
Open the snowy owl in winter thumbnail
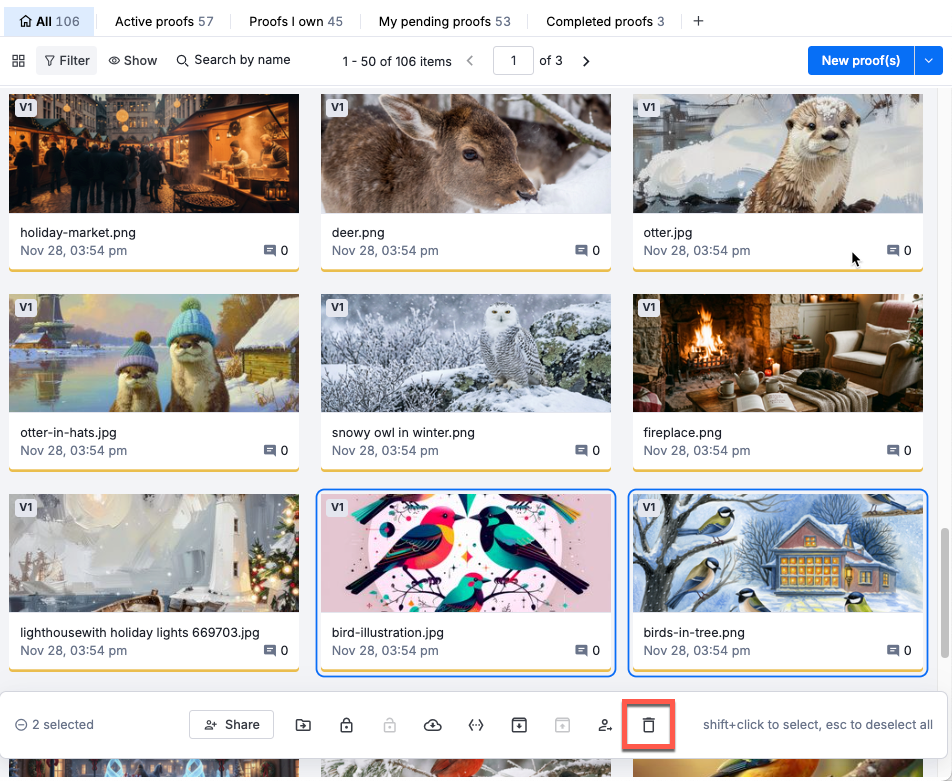pos(466,353)
